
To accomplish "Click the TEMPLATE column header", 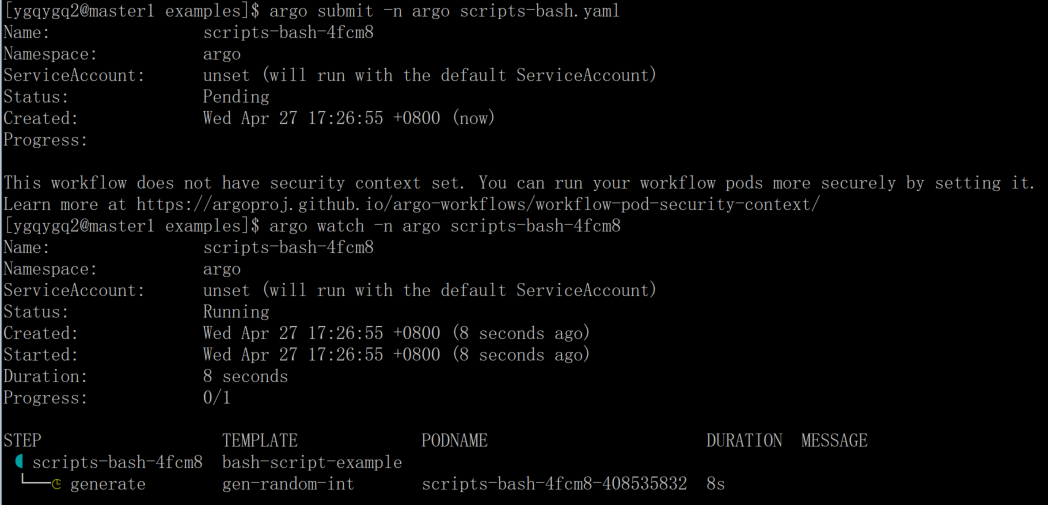I will pyautogui.click(x=259, y=440).
